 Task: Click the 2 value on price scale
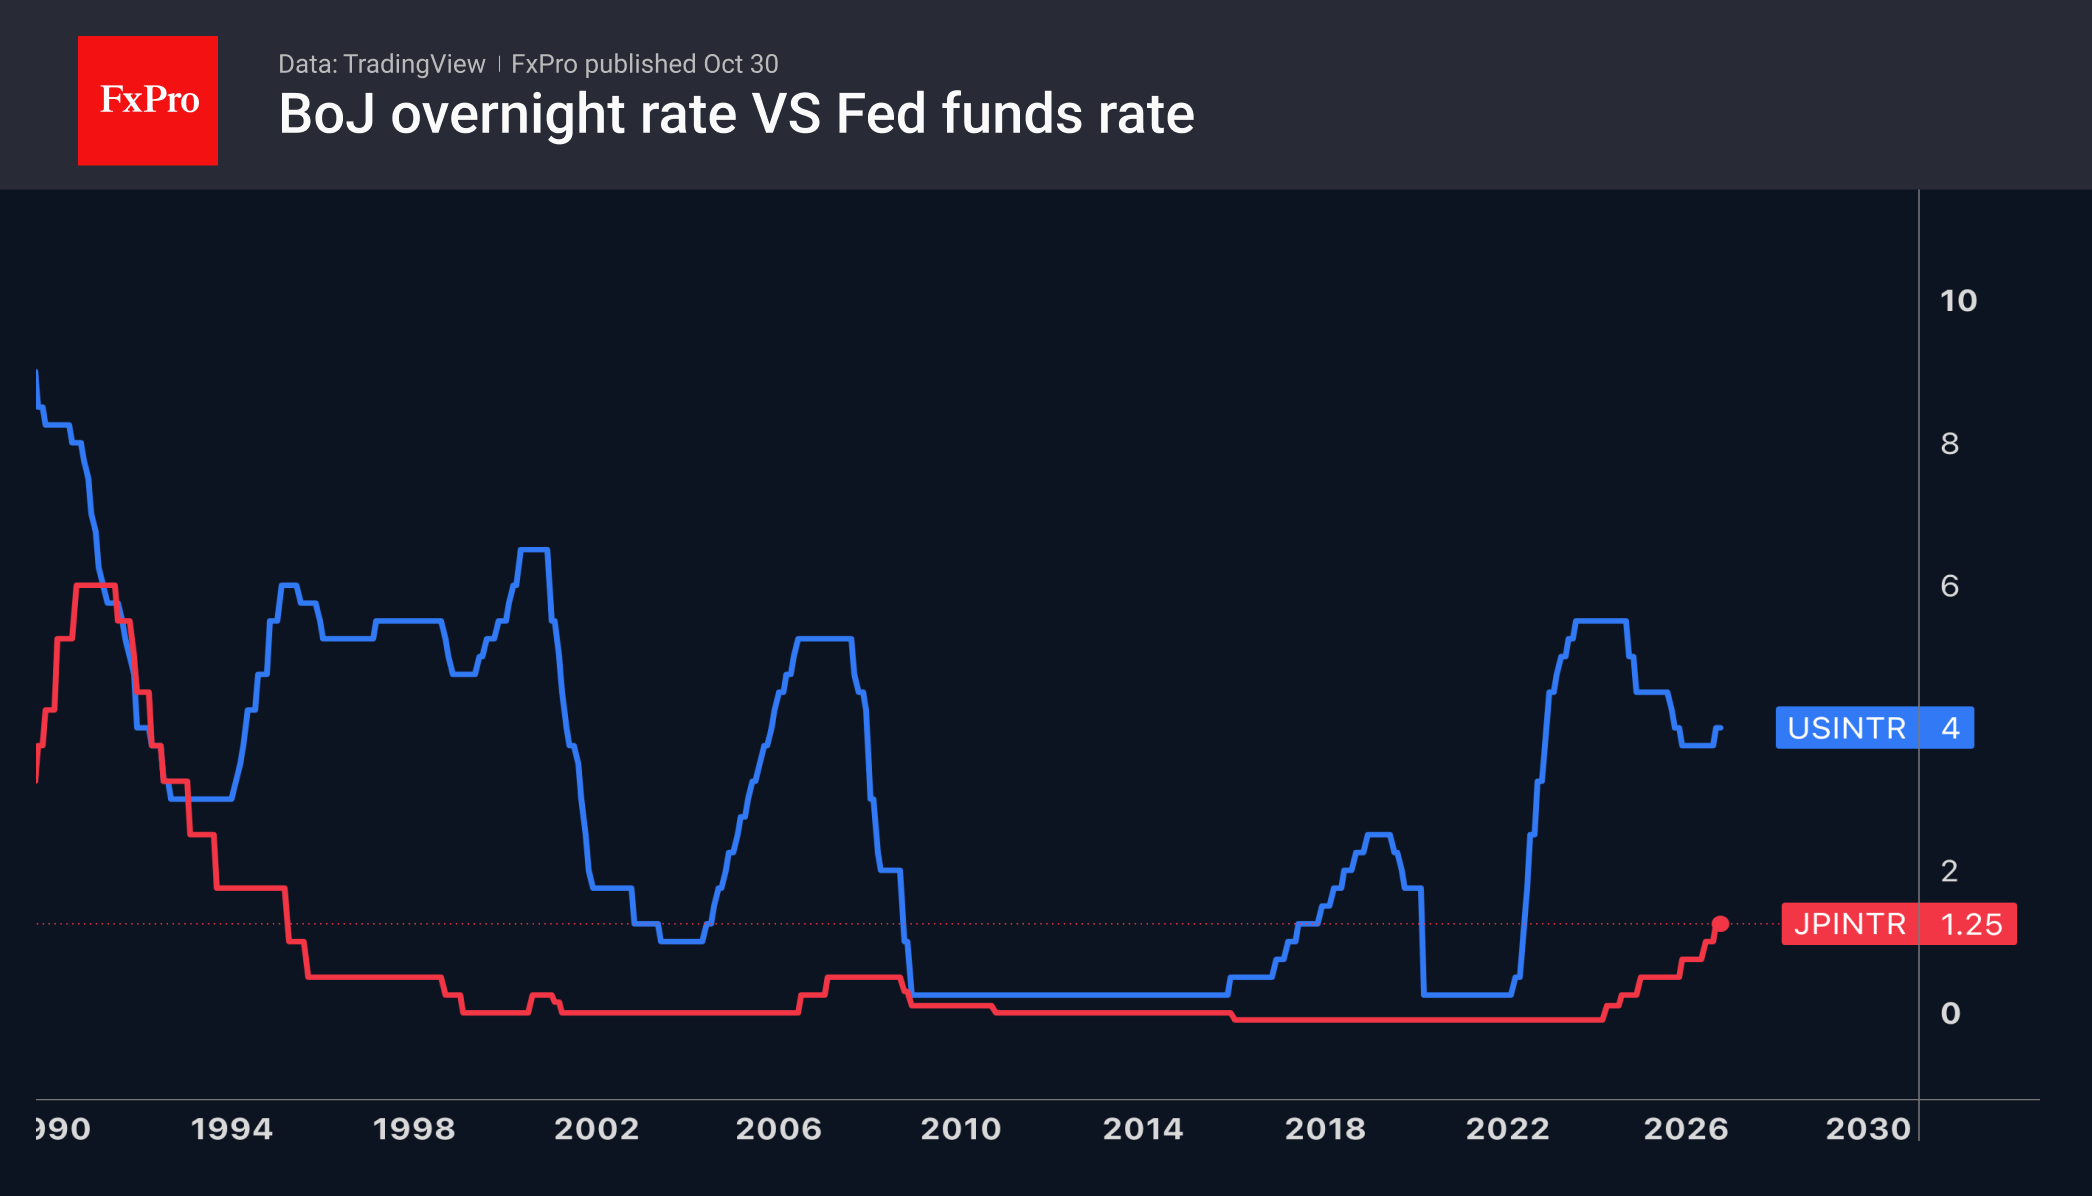point(1949,871)
